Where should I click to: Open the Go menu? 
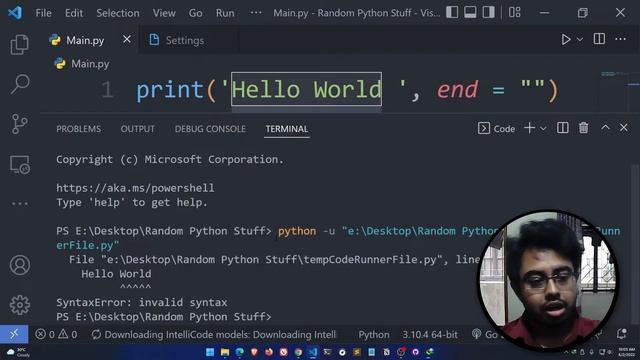click(x=196, y=13)
